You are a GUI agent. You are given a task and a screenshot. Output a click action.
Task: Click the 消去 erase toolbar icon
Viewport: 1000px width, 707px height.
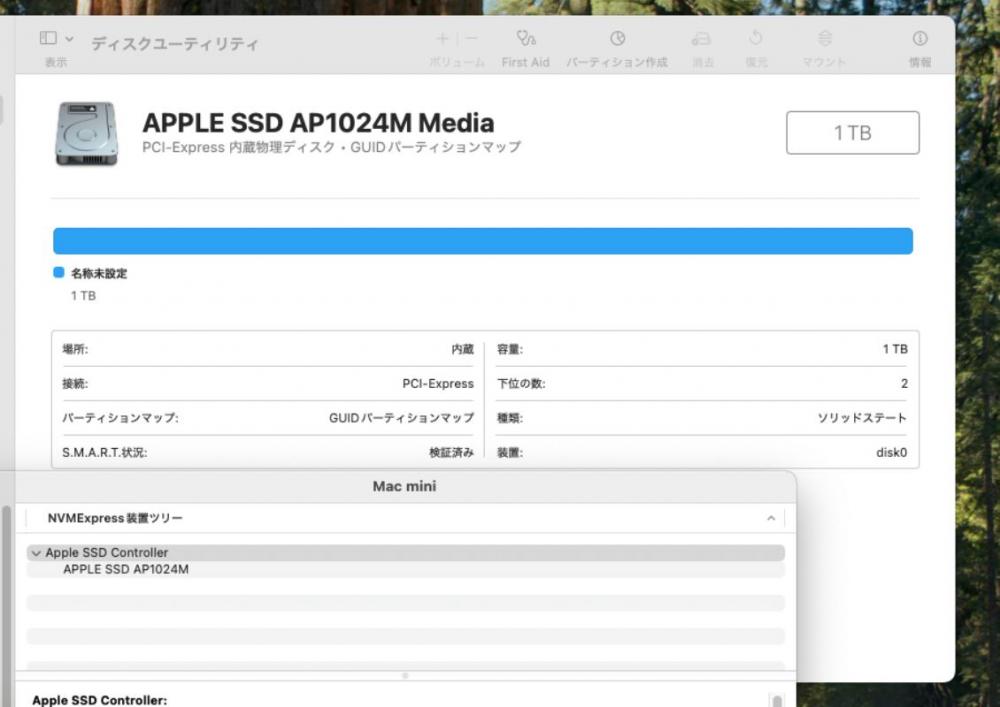702,39
